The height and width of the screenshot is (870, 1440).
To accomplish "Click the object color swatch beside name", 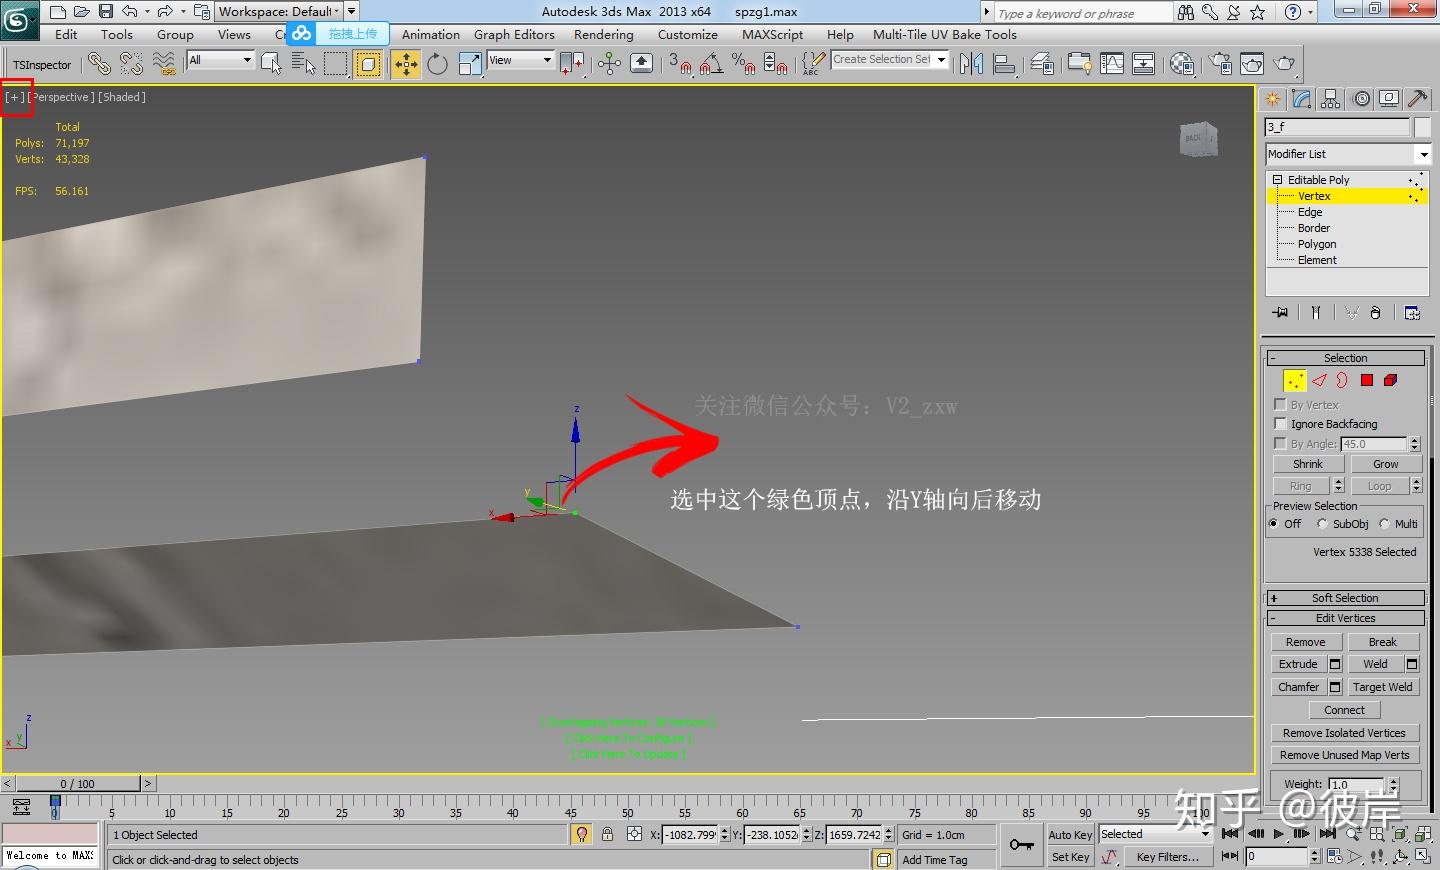I will click(1423, 127).
